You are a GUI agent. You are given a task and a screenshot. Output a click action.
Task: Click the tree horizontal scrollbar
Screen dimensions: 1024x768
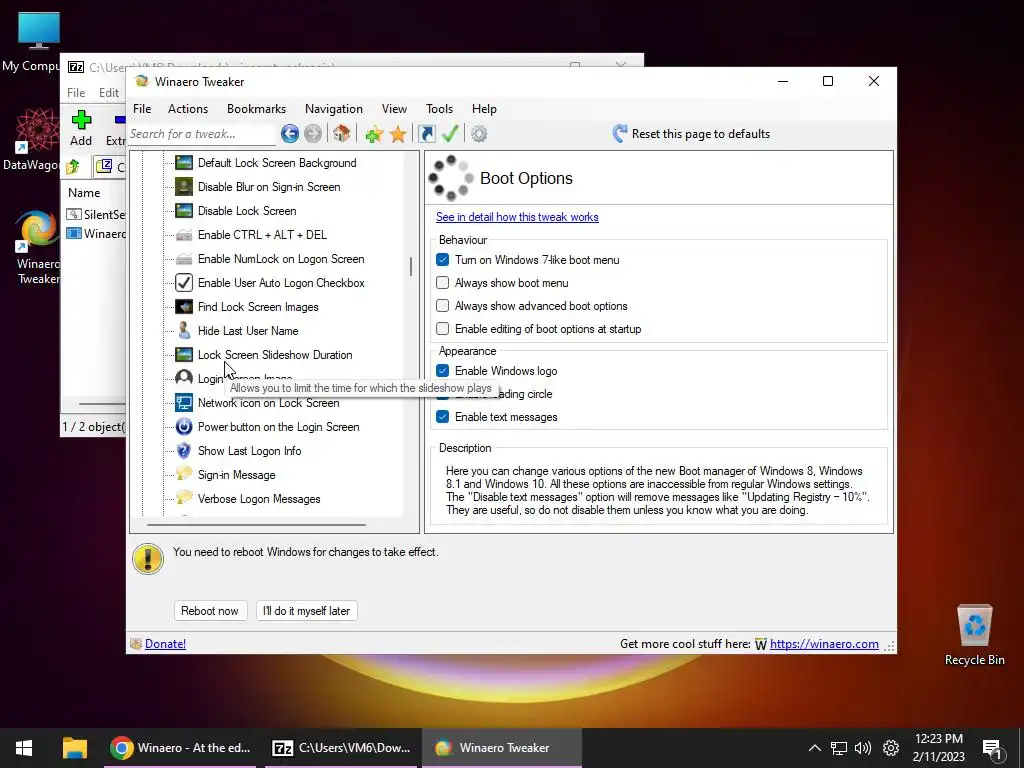point(256,524)
